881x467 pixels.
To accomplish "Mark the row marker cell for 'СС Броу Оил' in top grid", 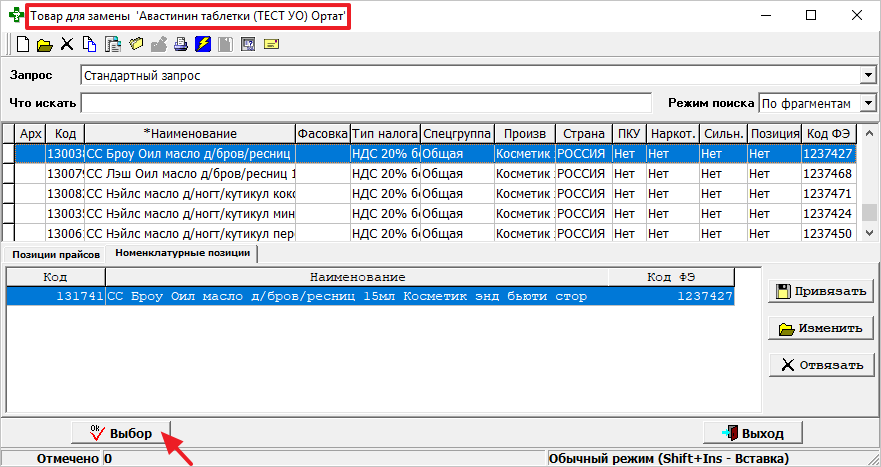I will point(8,154).
